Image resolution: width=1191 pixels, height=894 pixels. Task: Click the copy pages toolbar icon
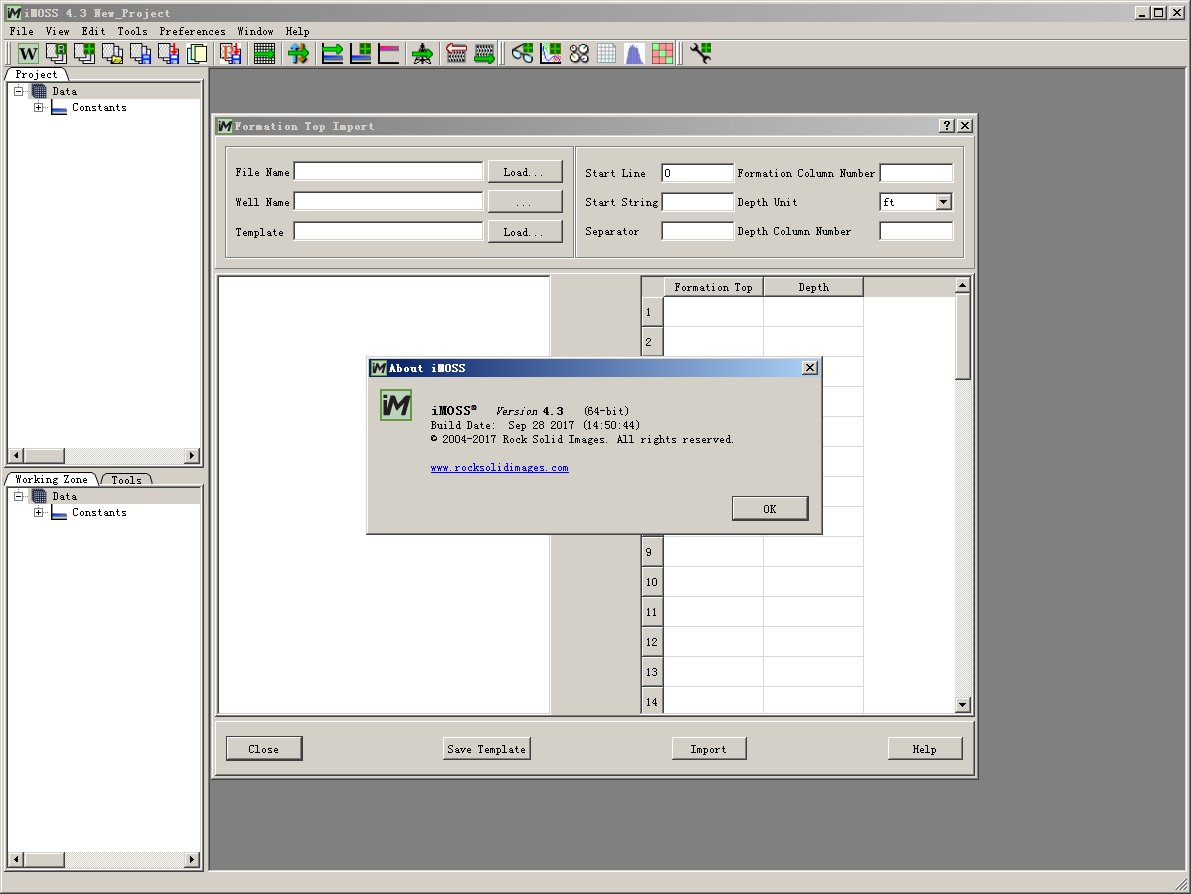[x=197, y=53]
